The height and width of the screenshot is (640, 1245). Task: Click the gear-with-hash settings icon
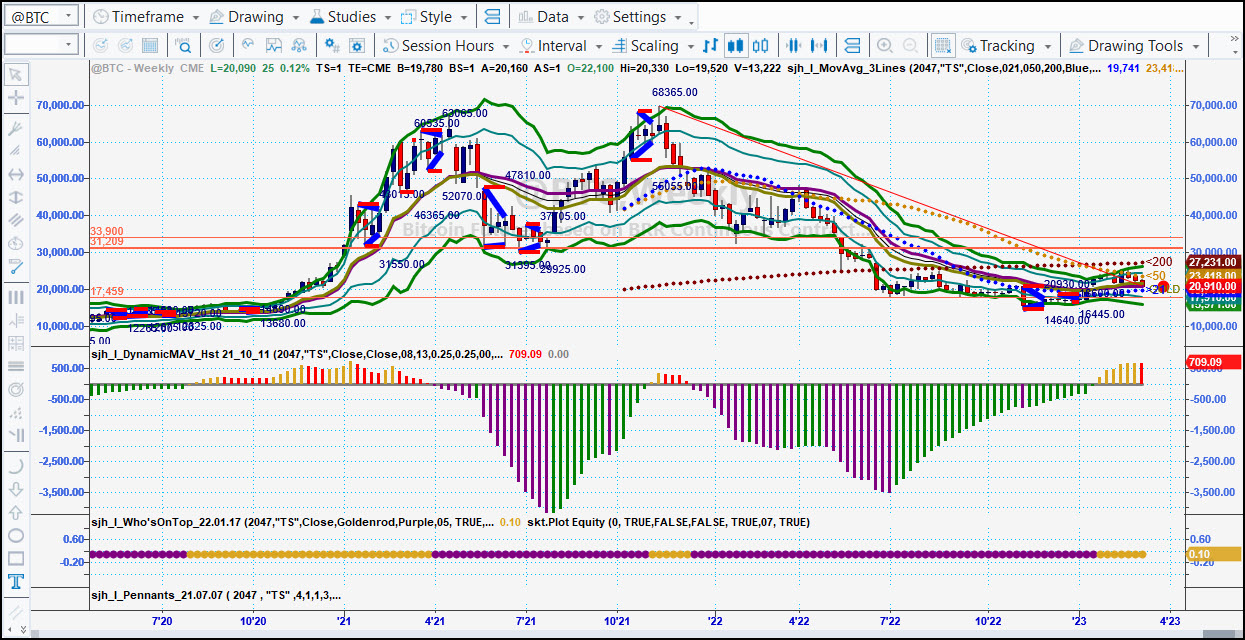pos(333,45)
